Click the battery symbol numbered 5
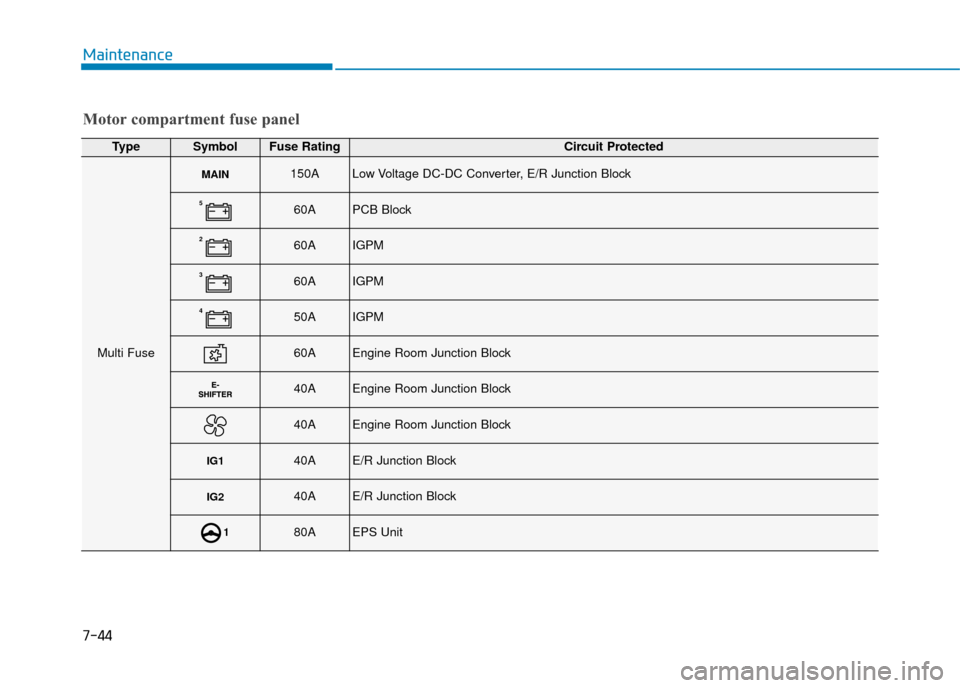The height and width of the screenshot is (688, 960). tap(217, 211)
